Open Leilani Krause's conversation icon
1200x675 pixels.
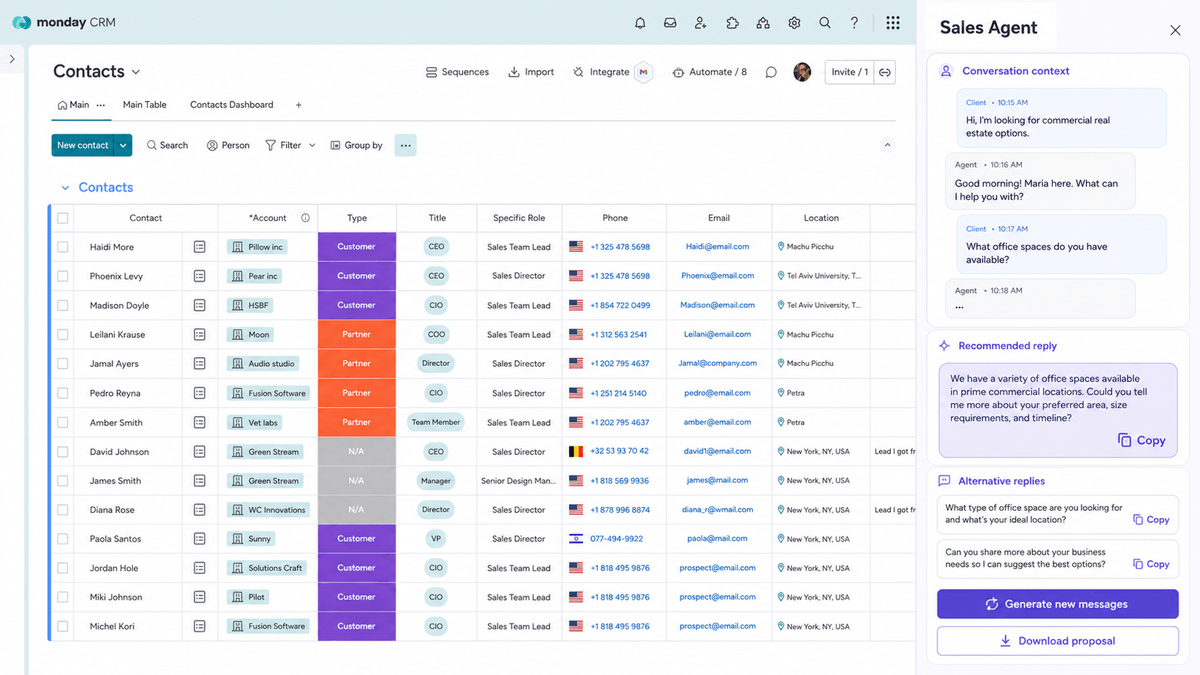pos(199,334)
